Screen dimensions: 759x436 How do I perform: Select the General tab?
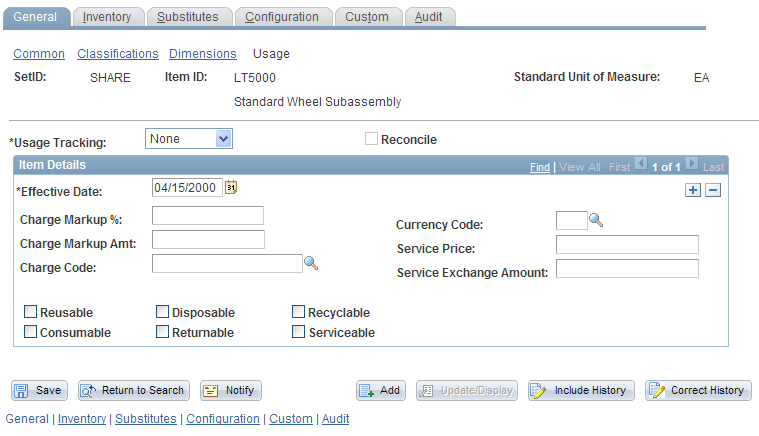coord(35,17)
